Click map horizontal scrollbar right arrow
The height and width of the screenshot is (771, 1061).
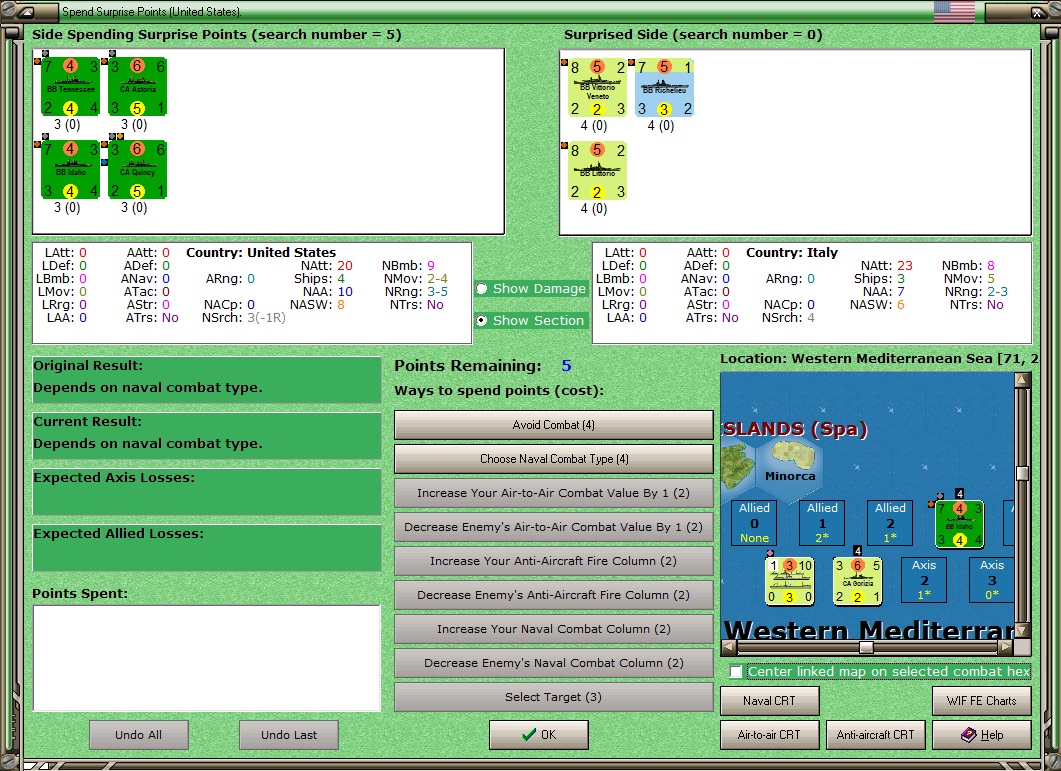click(1006, 647)
